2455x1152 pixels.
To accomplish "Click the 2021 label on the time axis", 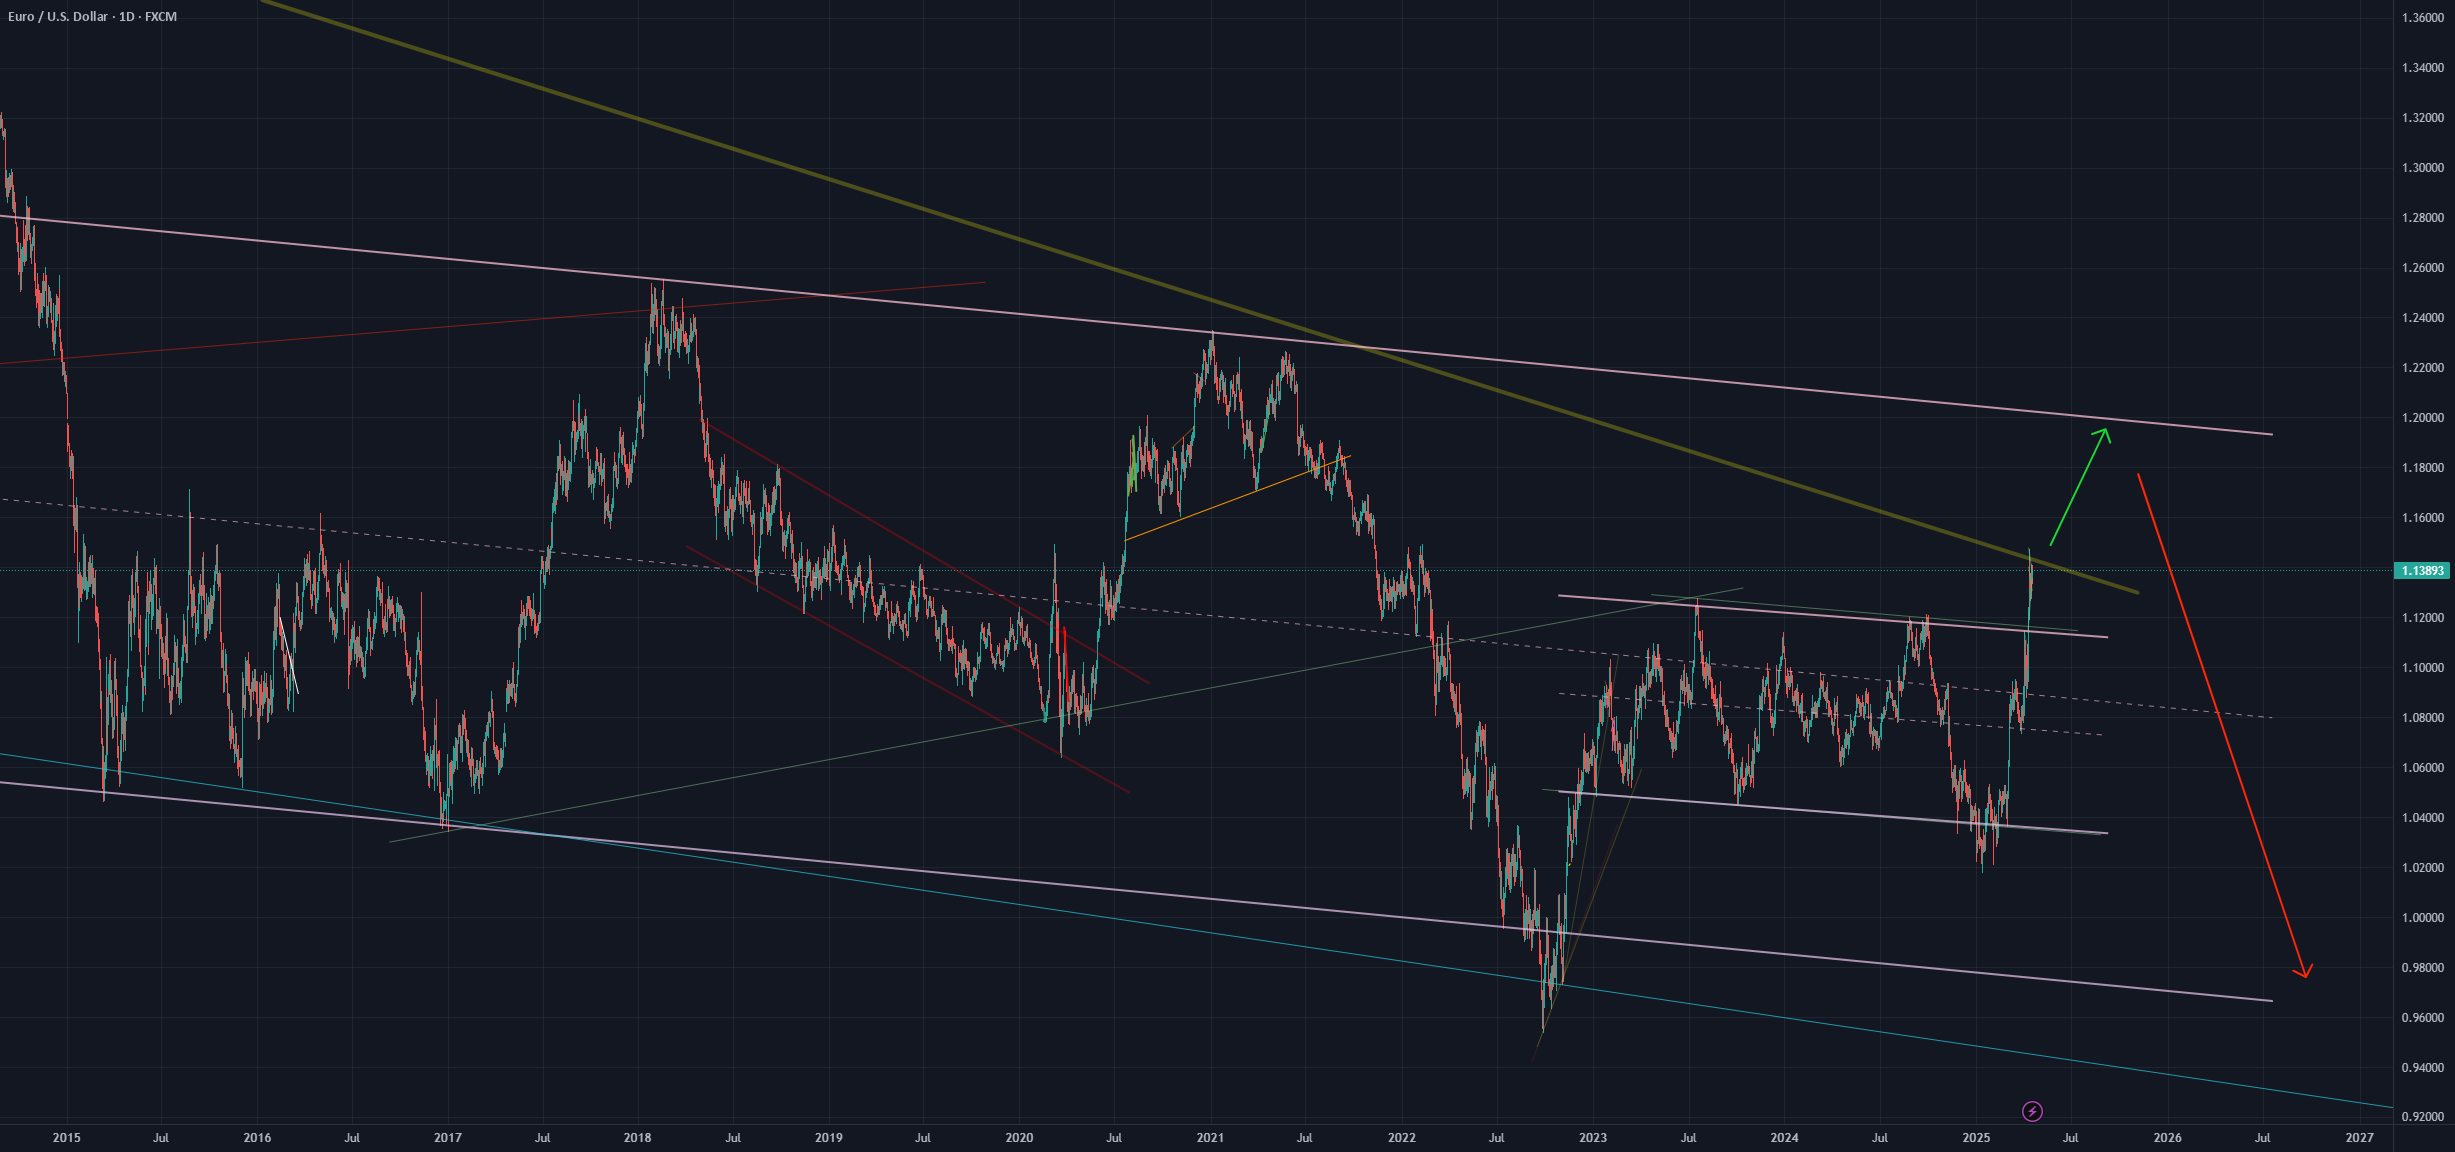I will [1210, 1138].
